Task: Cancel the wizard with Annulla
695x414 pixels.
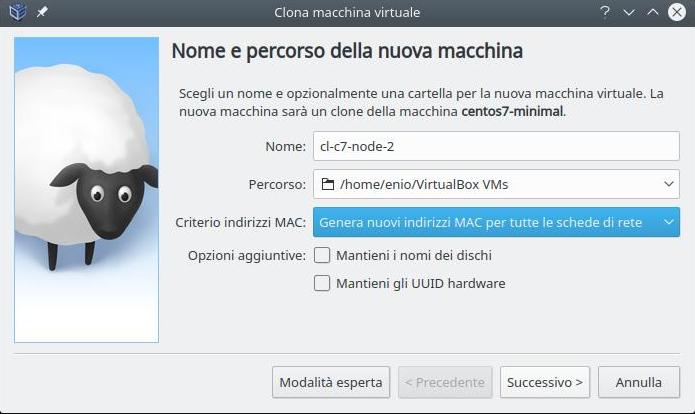Action: click(639, 382)
